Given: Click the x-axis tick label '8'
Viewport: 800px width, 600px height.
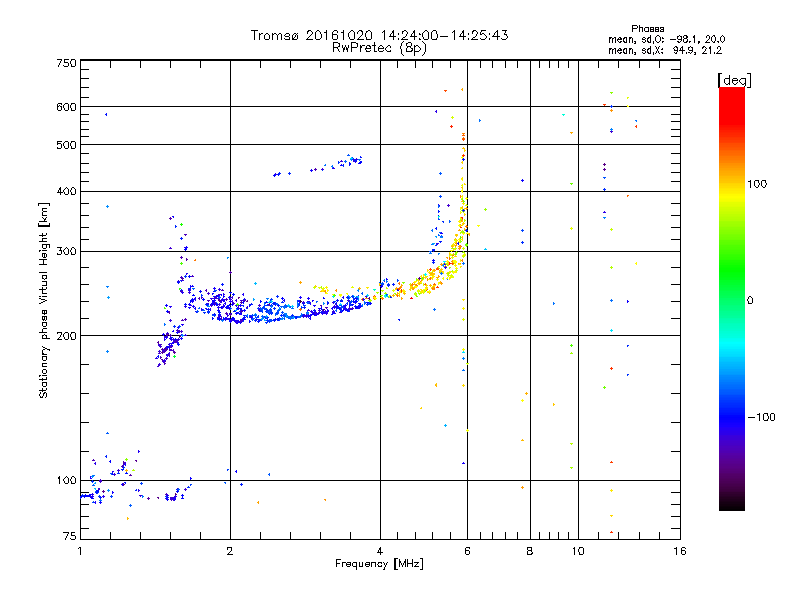Looking at the screenshot, I should [x=530, y=551].
